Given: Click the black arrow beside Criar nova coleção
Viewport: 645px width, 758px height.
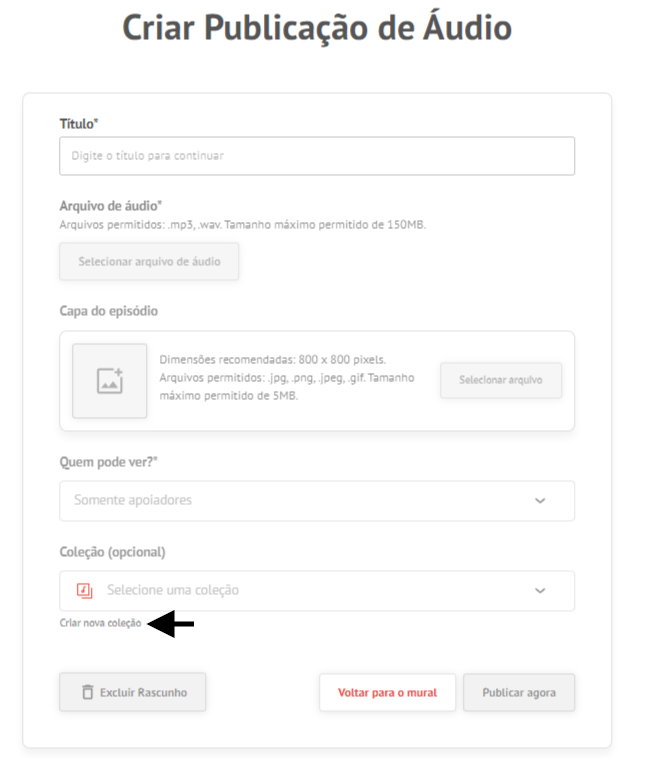Looking at the screenshot, I should click(x=171, y=624).
